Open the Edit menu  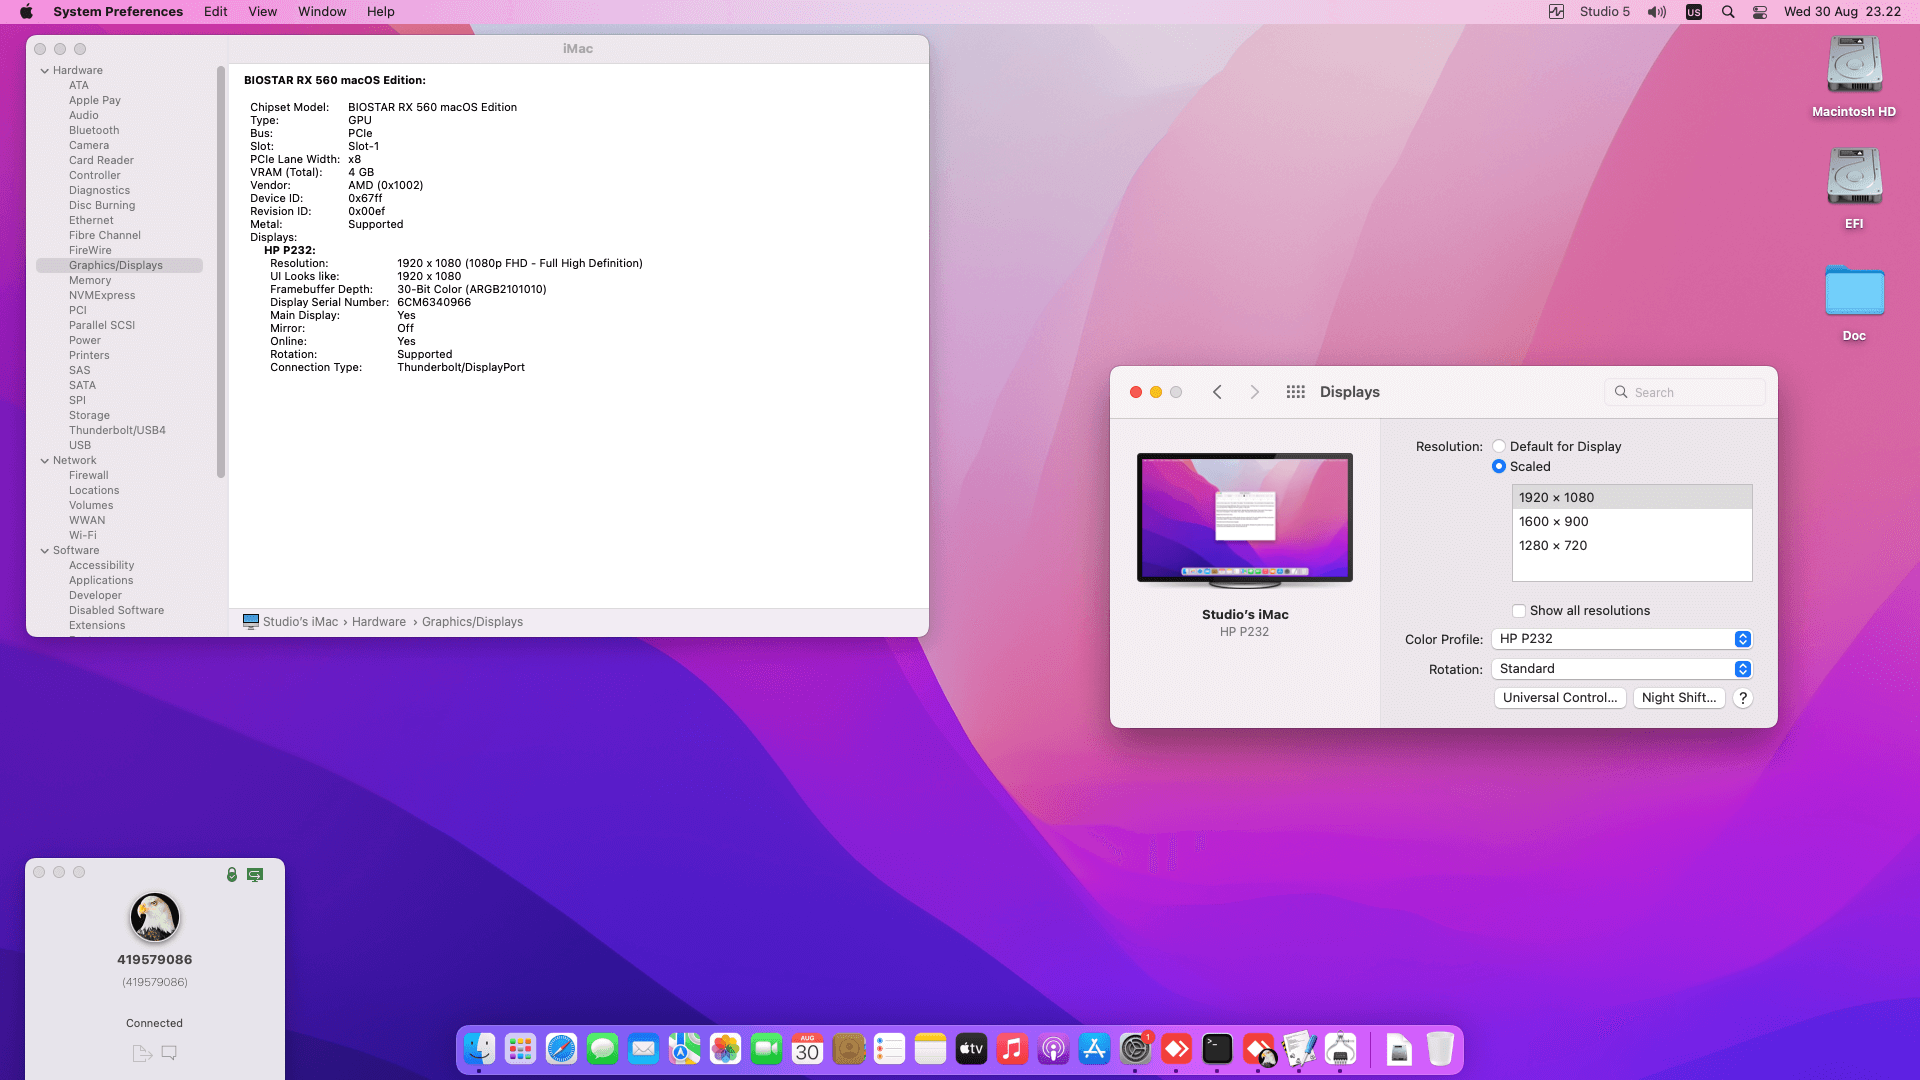pyautogui.click(x=216, y=12)
